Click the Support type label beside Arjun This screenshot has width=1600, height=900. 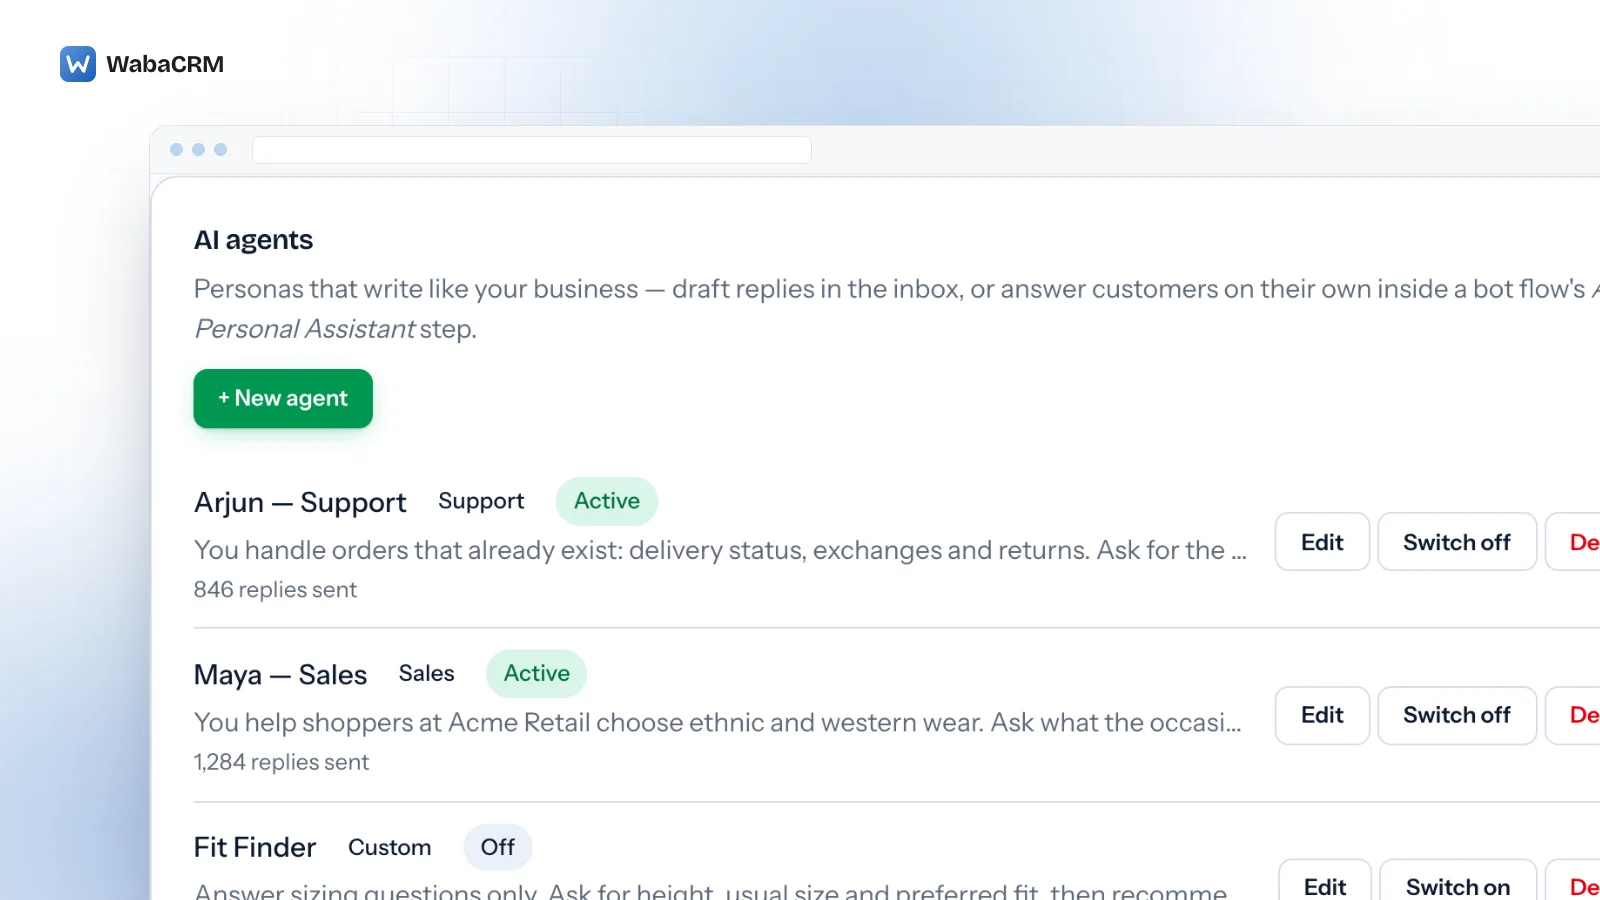pyautogui.click(x=481, y=501)
